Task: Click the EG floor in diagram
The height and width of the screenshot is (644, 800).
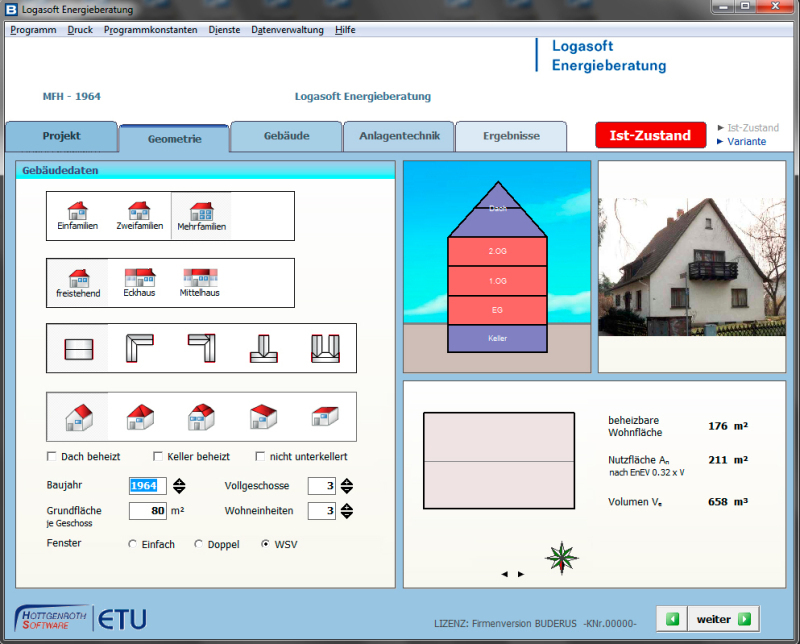Action: coord(497,310)
